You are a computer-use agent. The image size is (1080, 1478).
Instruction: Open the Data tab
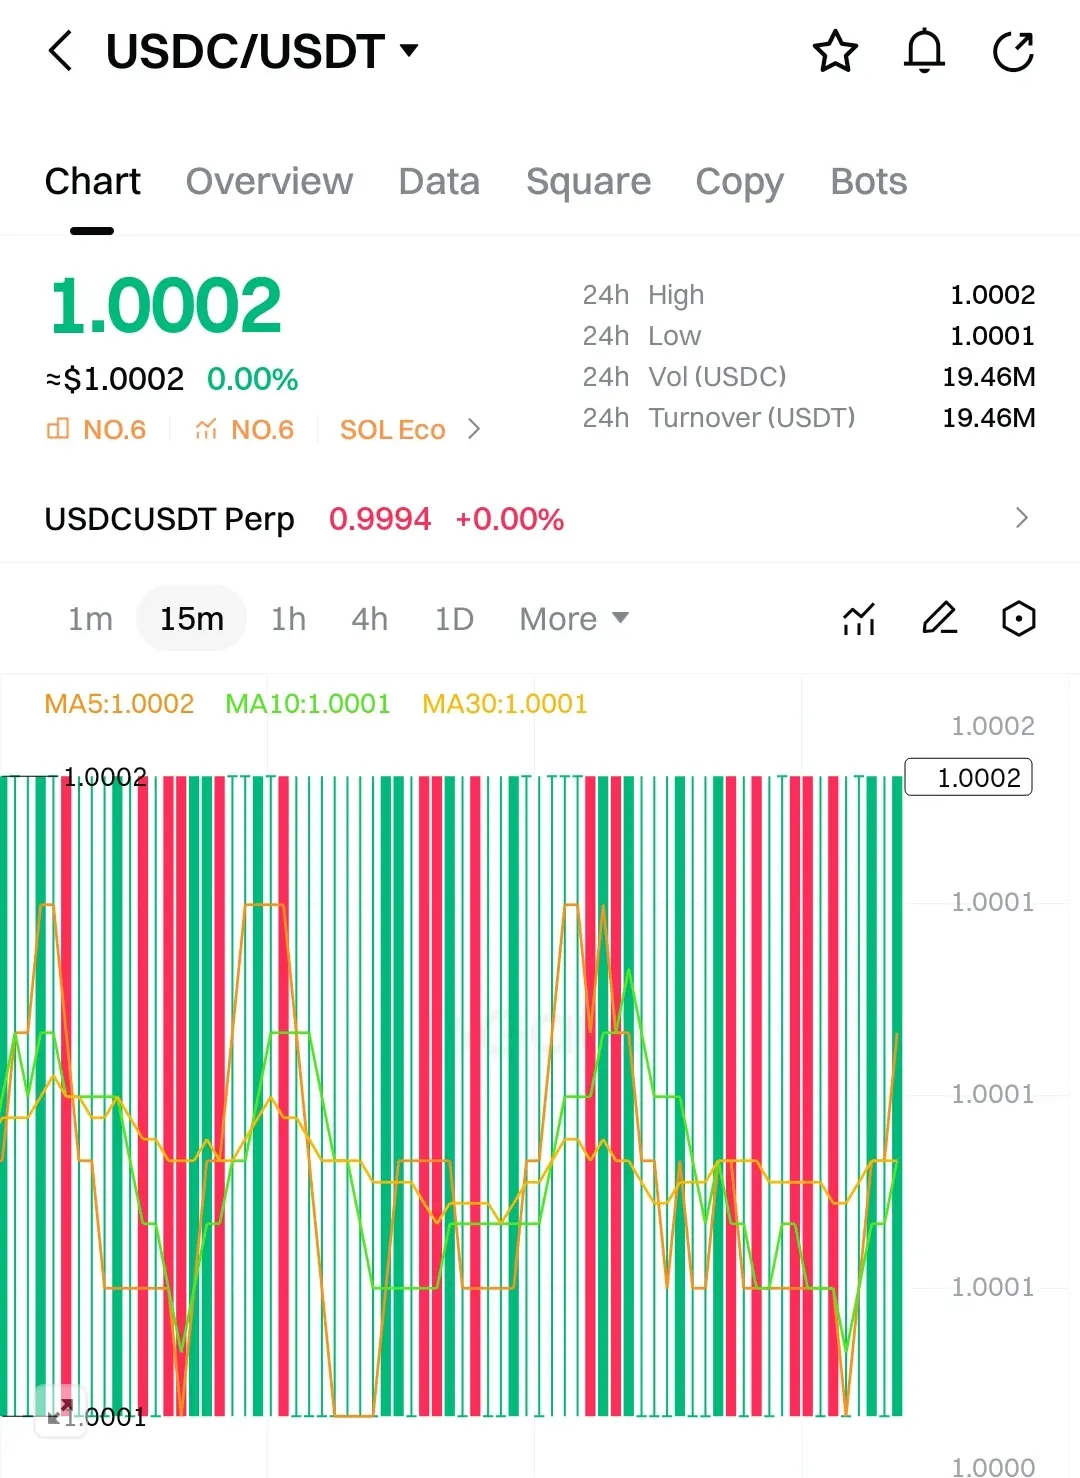439,182
